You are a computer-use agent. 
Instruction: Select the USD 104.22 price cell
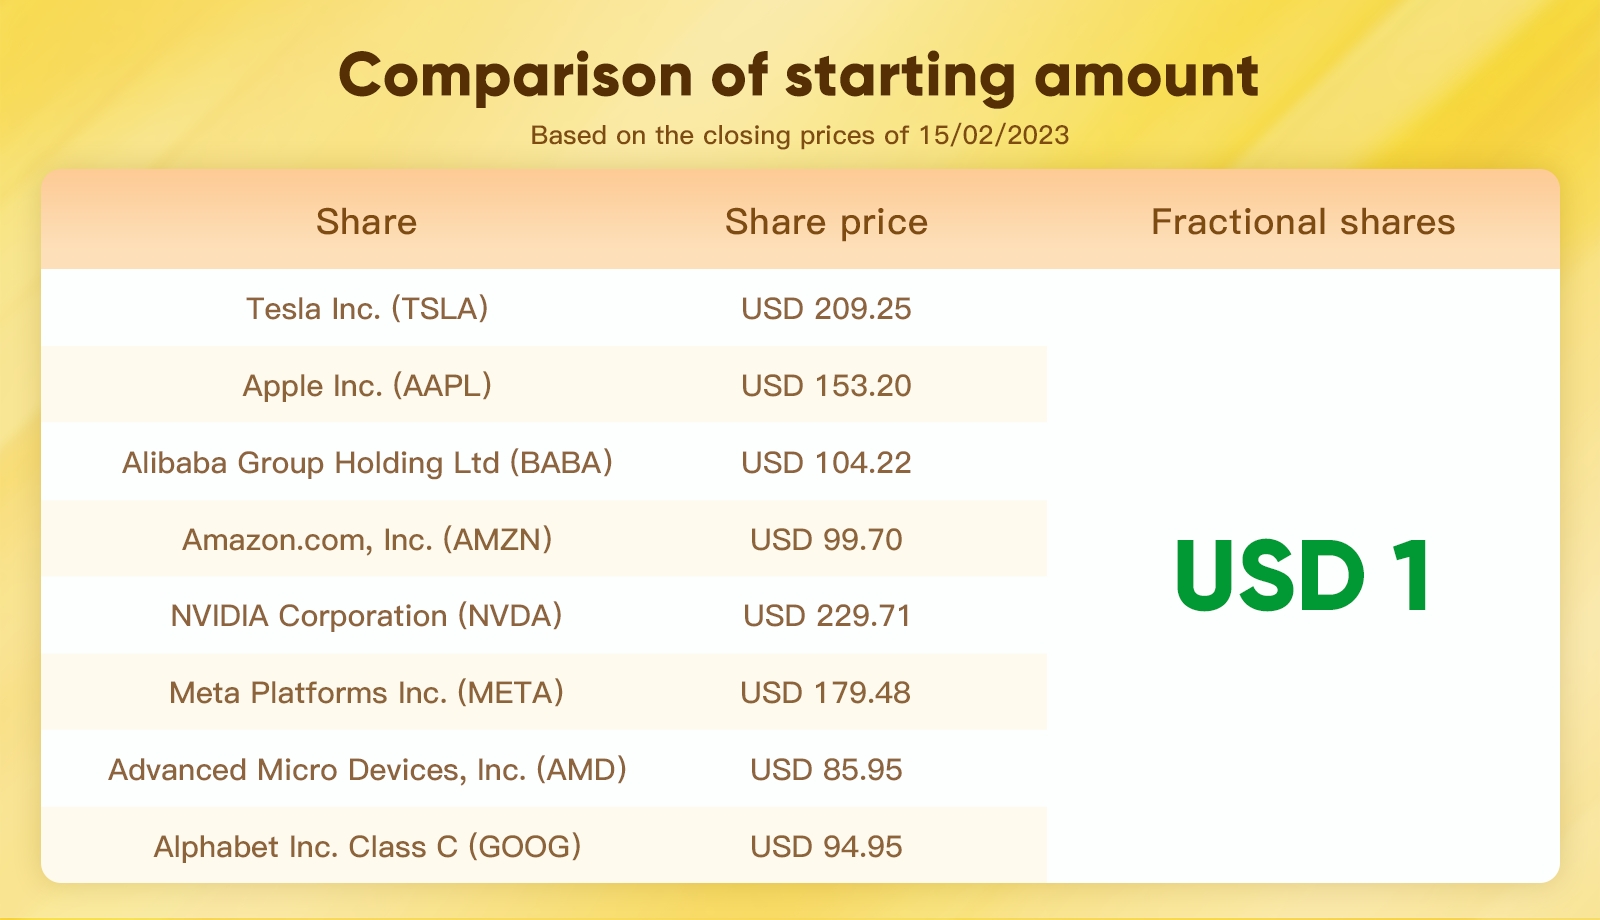[x=826, y=462]
